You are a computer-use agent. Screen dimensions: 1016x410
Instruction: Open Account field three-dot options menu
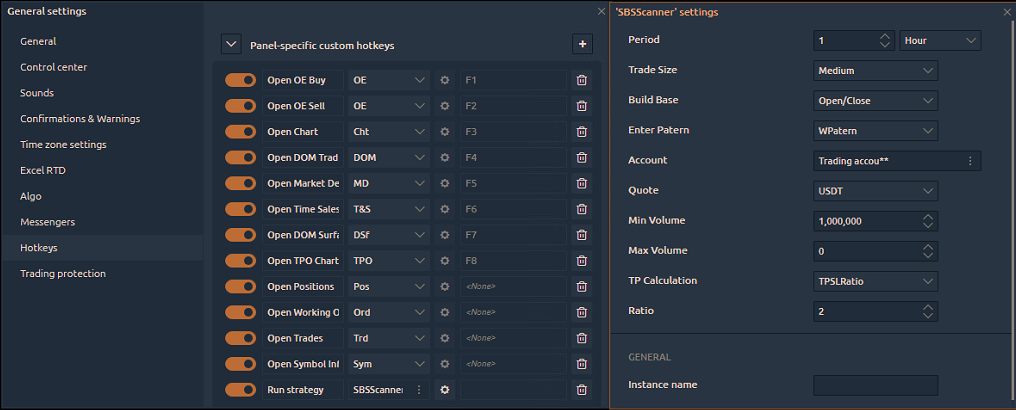tap(969, 161)
